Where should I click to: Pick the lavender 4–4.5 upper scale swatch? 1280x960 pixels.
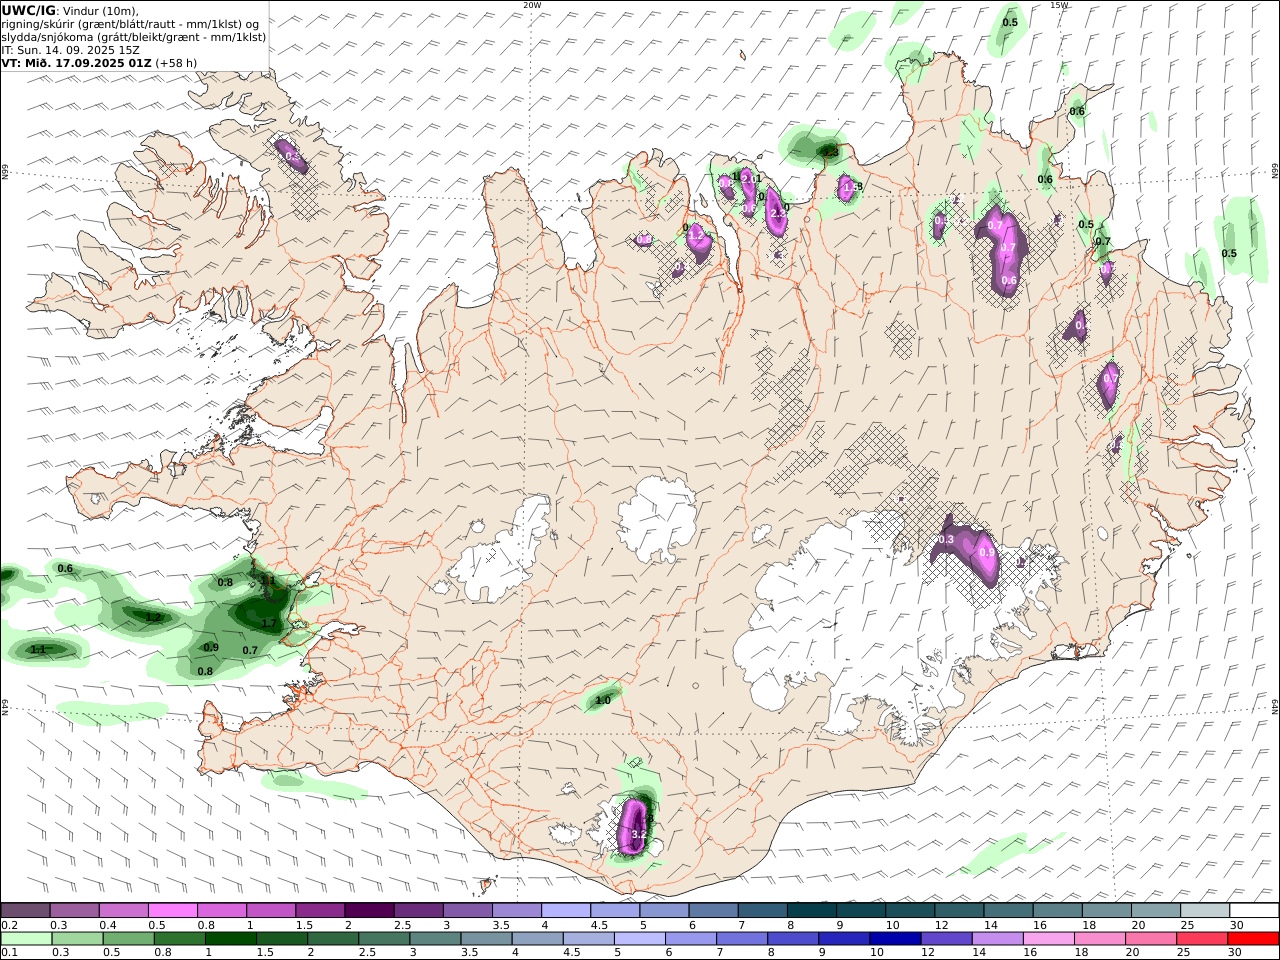click(x=565, y=911)
